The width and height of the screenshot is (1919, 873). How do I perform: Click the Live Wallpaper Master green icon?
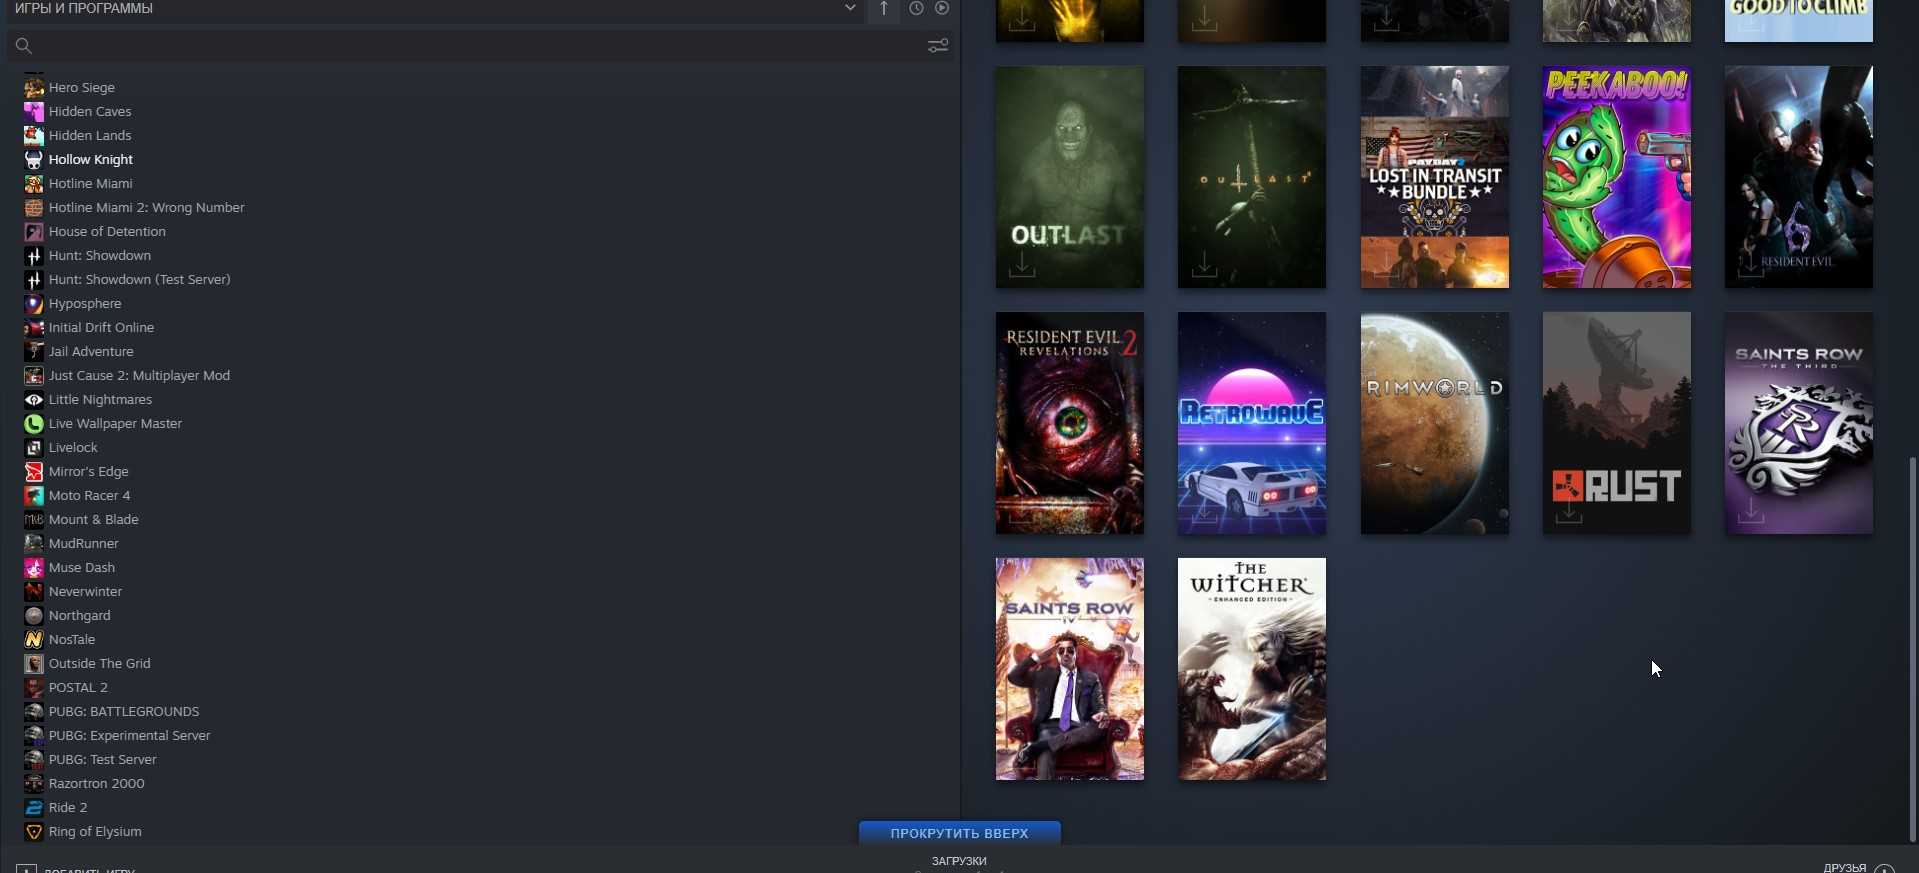34,424
